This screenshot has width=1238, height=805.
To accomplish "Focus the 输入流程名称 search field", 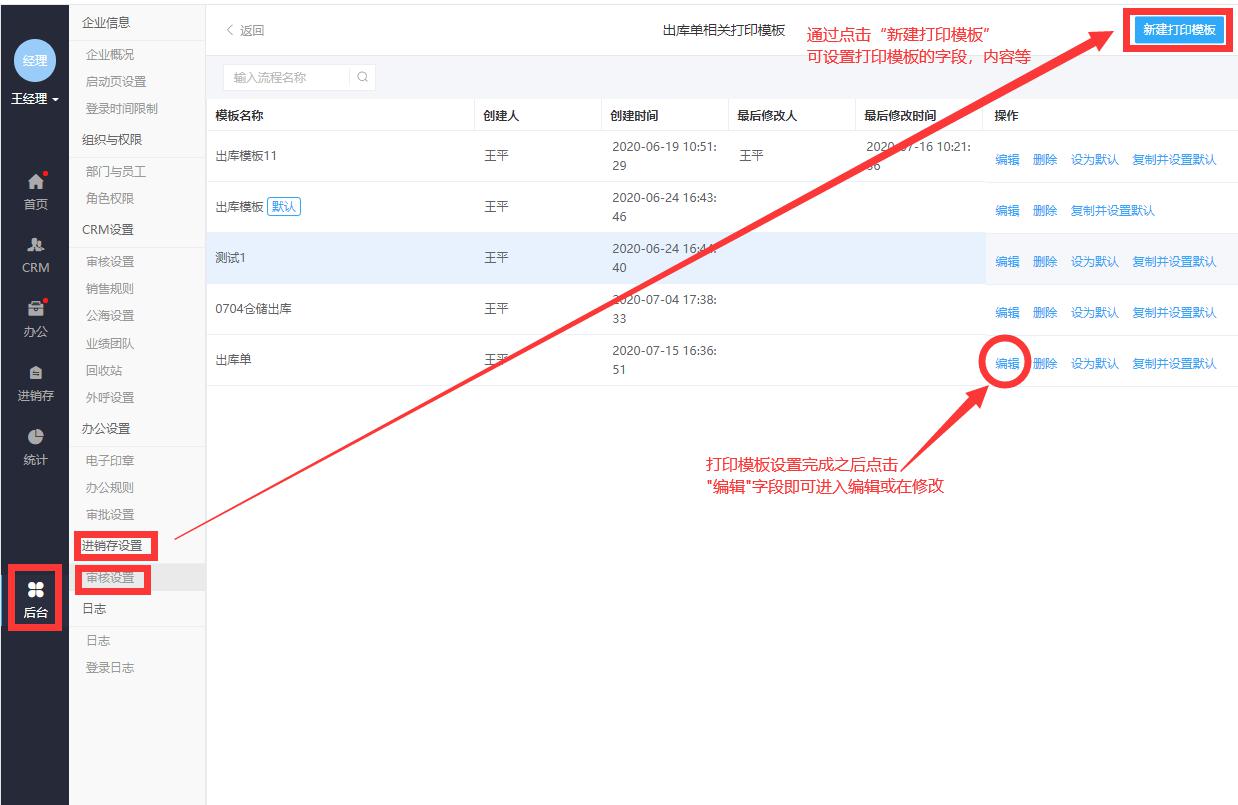I will (288, 77).
